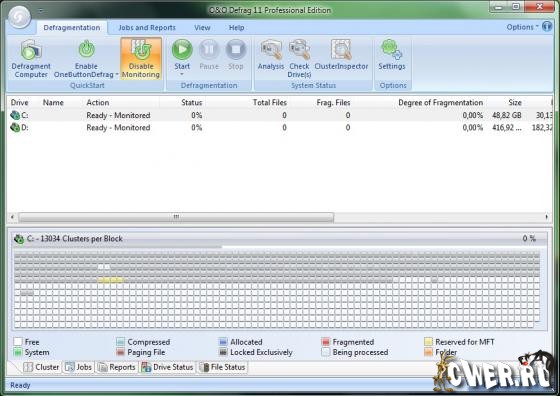Toggle the Disable Monitoring button
This screenshot has height=396, width=560.
pos(141,58)
